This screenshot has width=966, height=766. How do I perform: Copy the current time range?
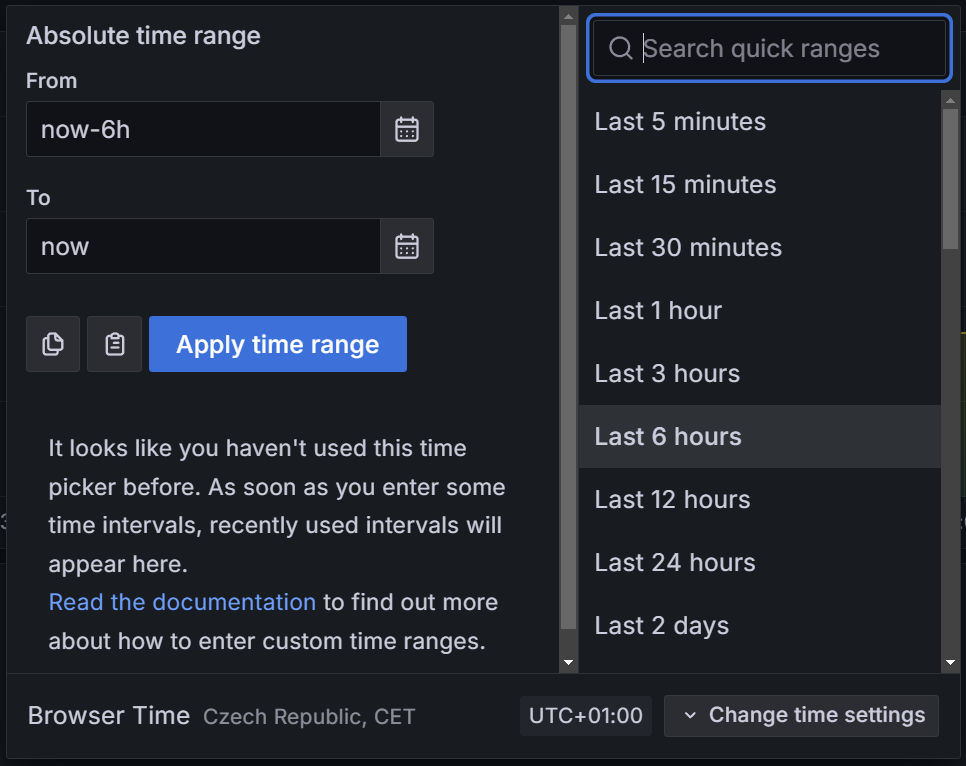click(52, 343)
